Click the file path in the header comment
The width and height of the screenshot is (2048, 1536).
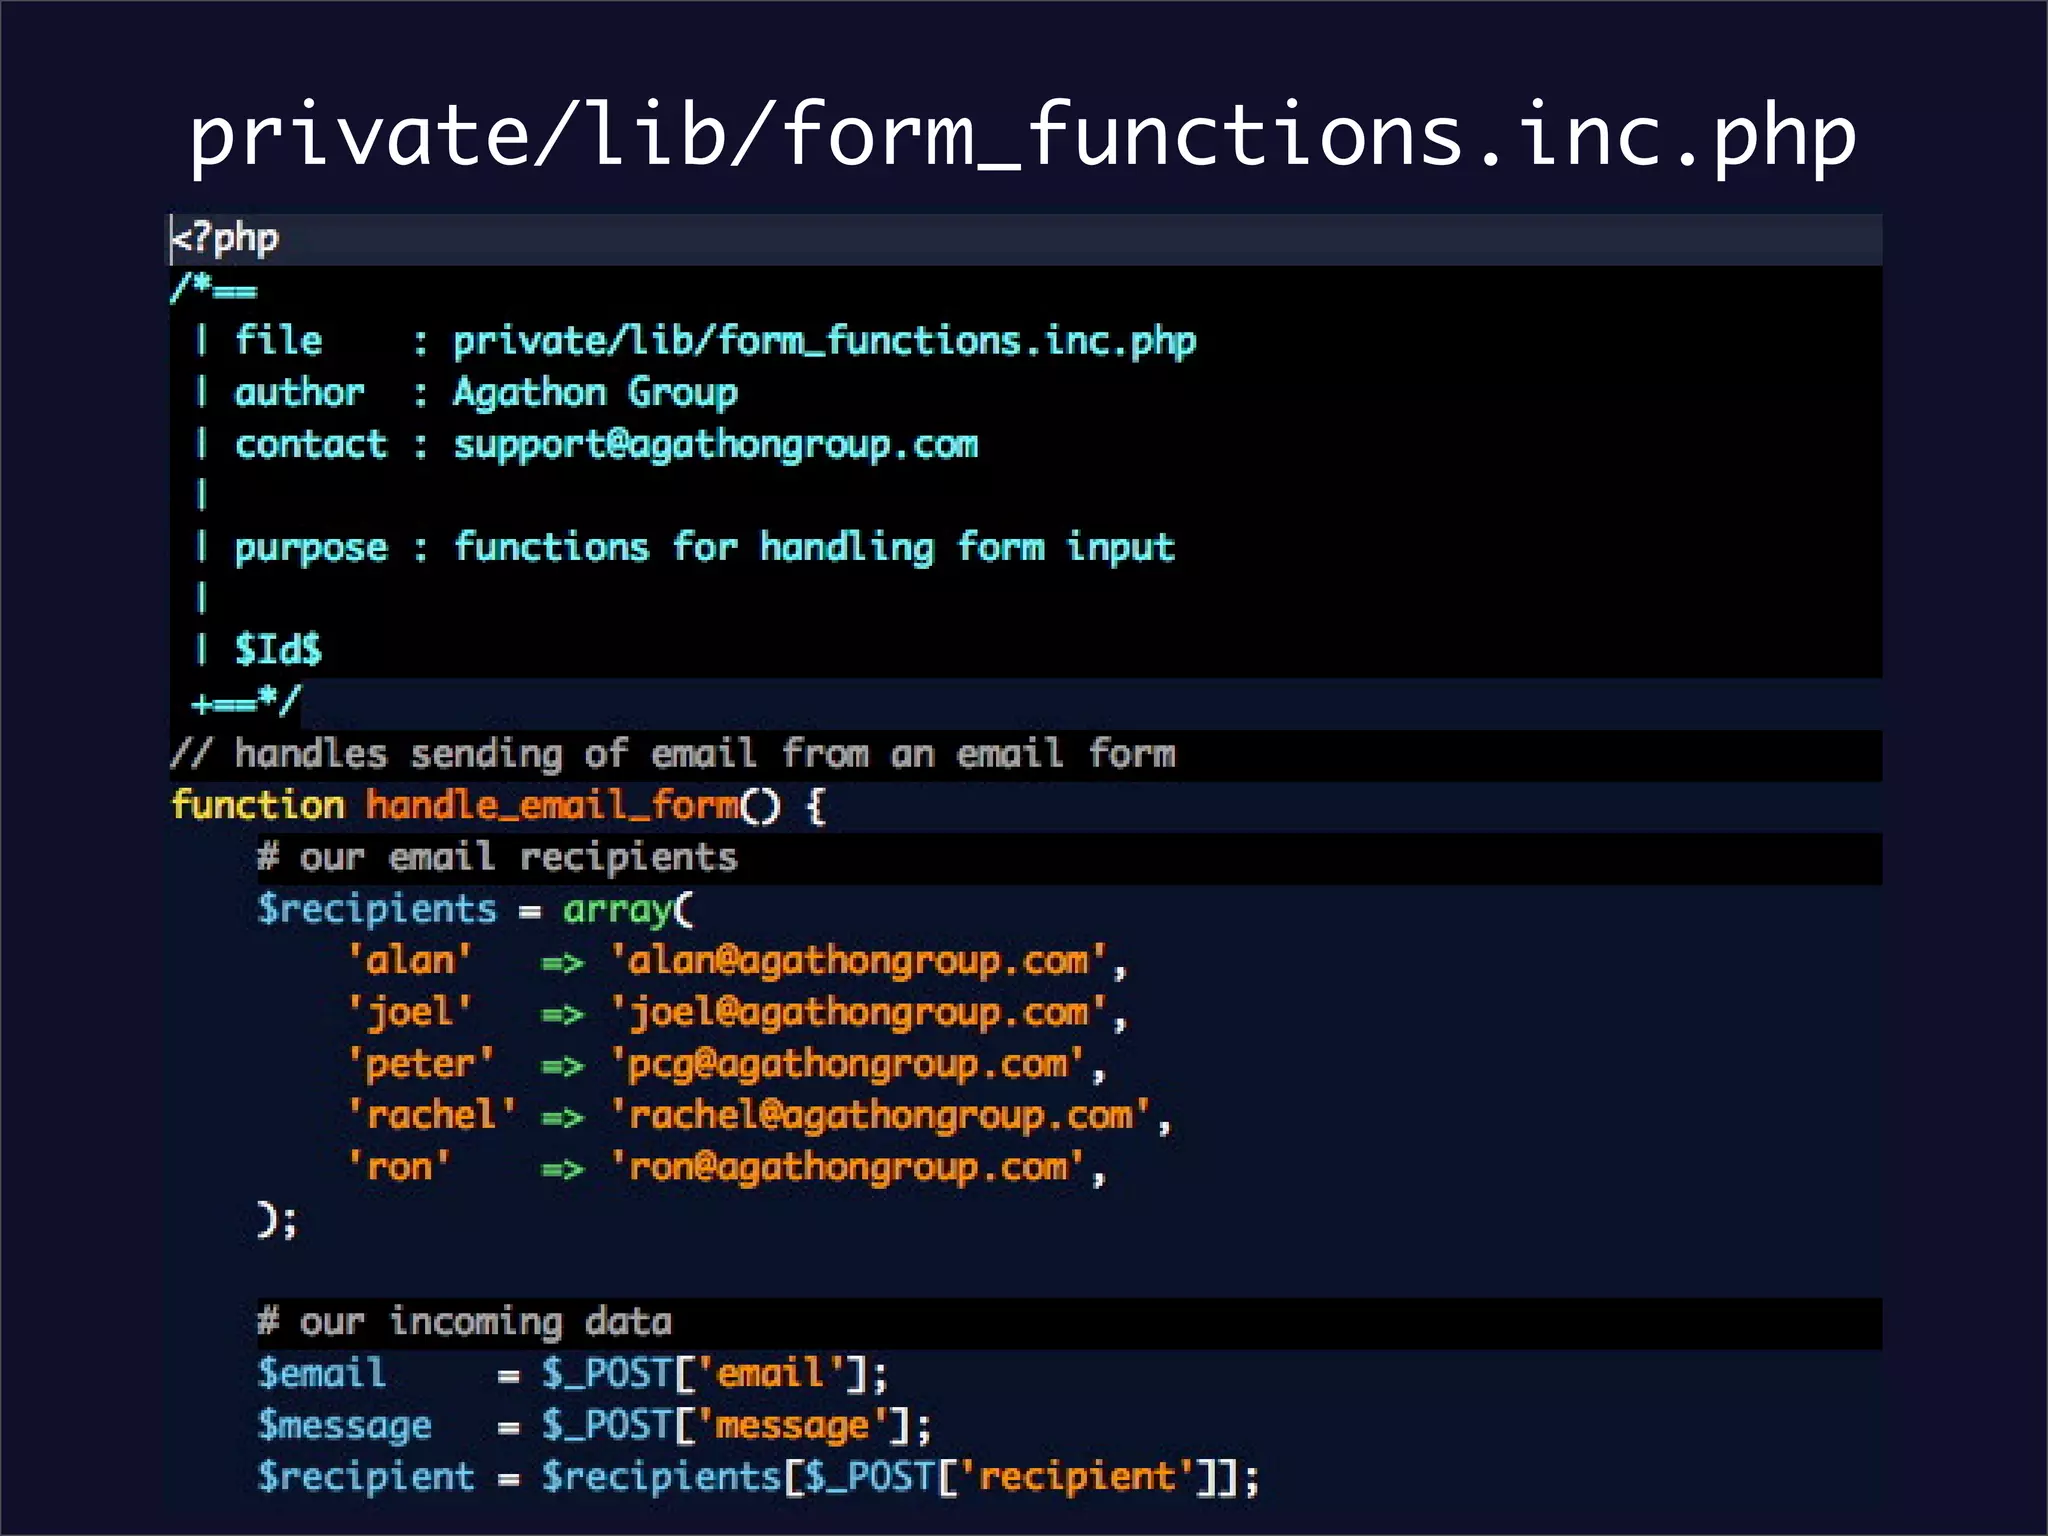coord(824,342)
